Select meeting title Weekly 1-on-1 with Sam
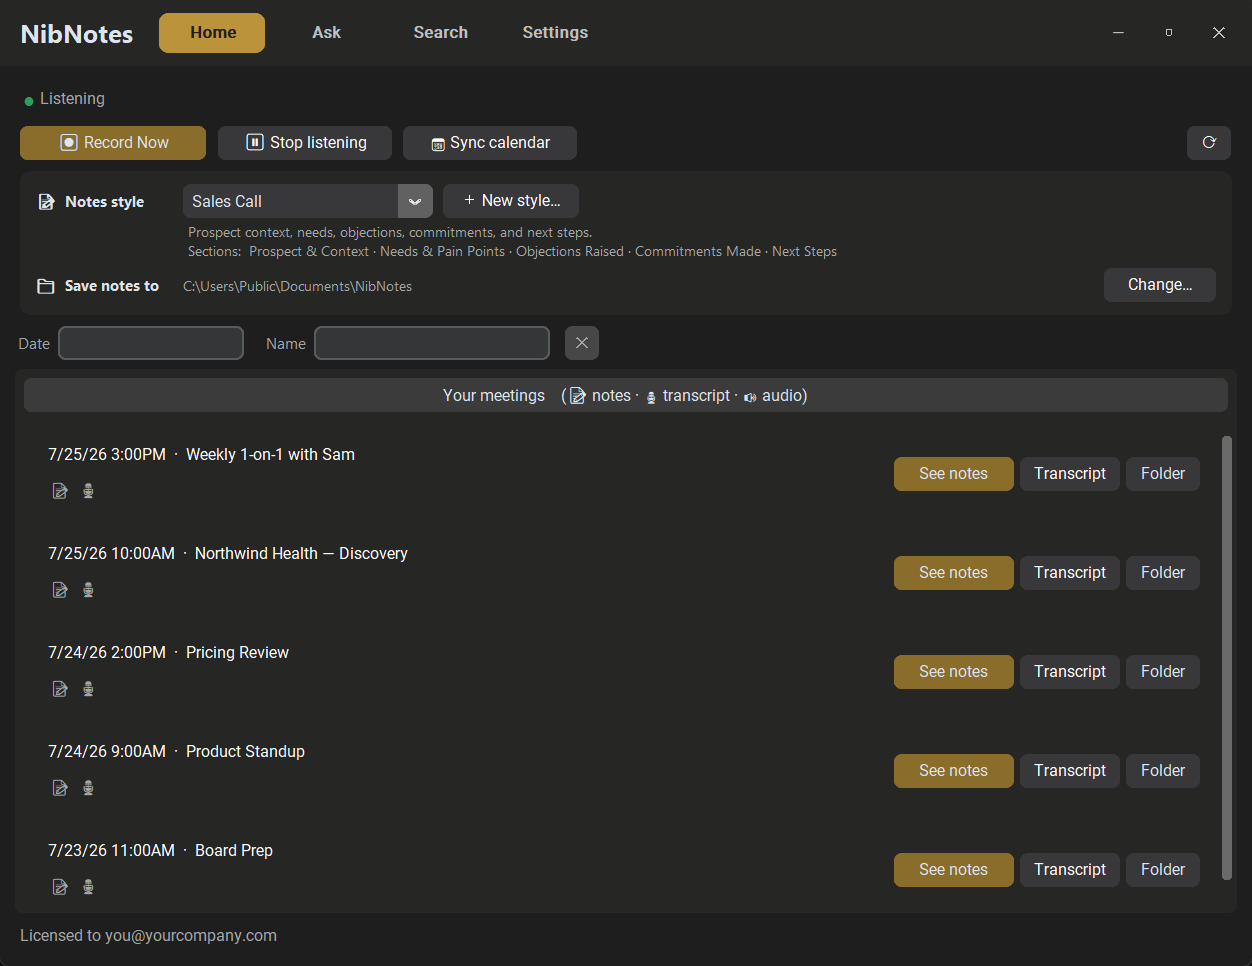1252x966 pixels. coord(270,454)
